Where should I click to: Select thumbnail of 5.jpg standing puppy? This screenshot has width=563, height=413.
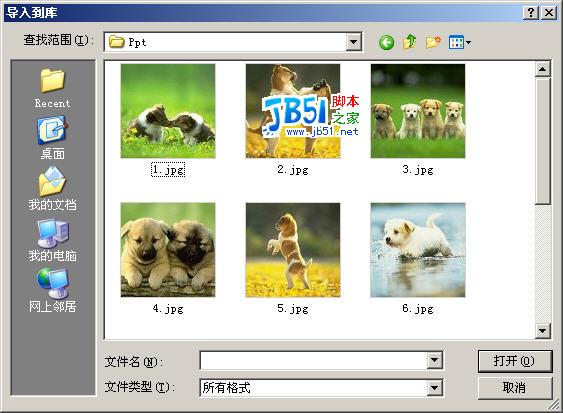click(293, 250)
